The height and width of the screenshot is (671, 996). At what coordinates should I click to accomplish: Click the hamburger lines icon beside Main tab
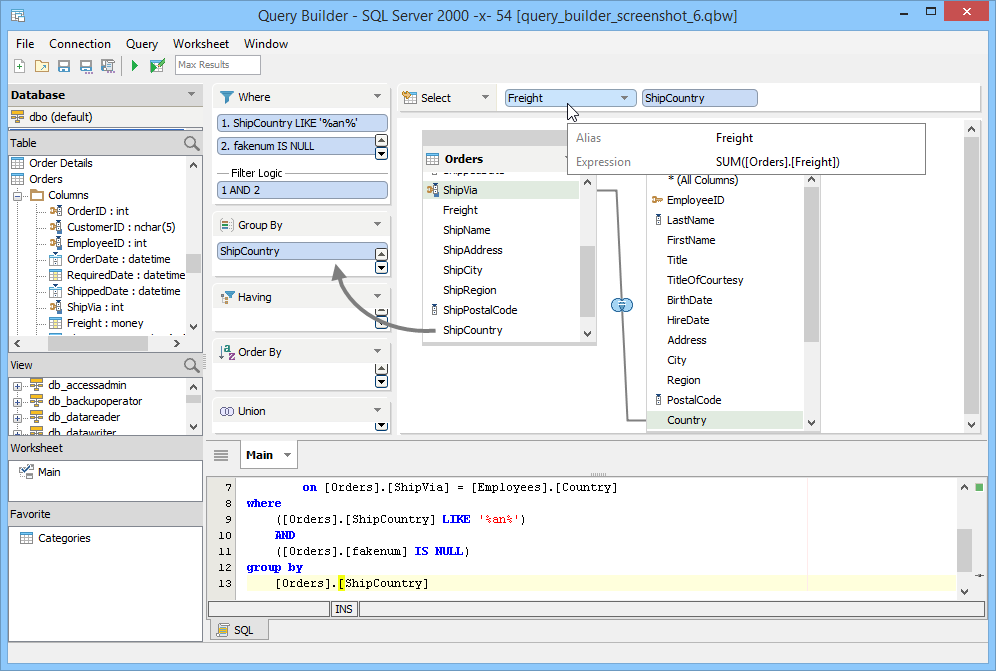221,455
